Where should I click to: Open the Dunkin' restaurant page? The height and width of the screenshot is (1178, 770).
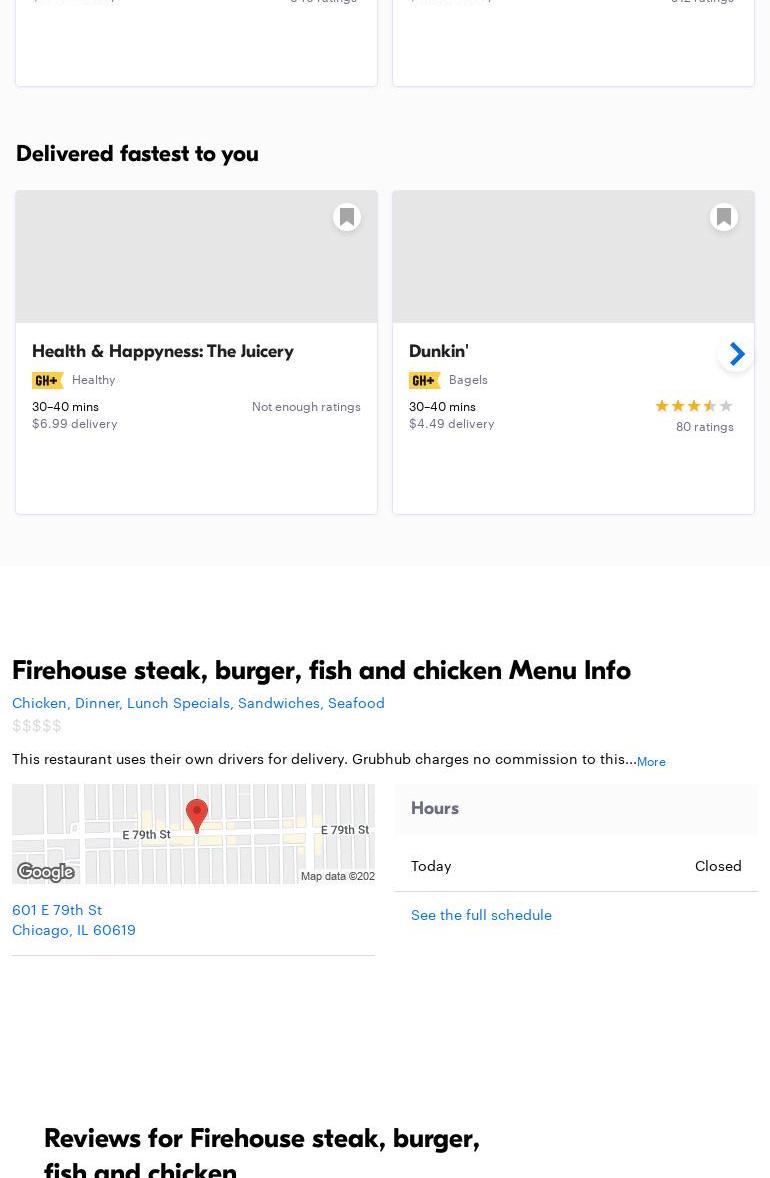pos(439,351)
